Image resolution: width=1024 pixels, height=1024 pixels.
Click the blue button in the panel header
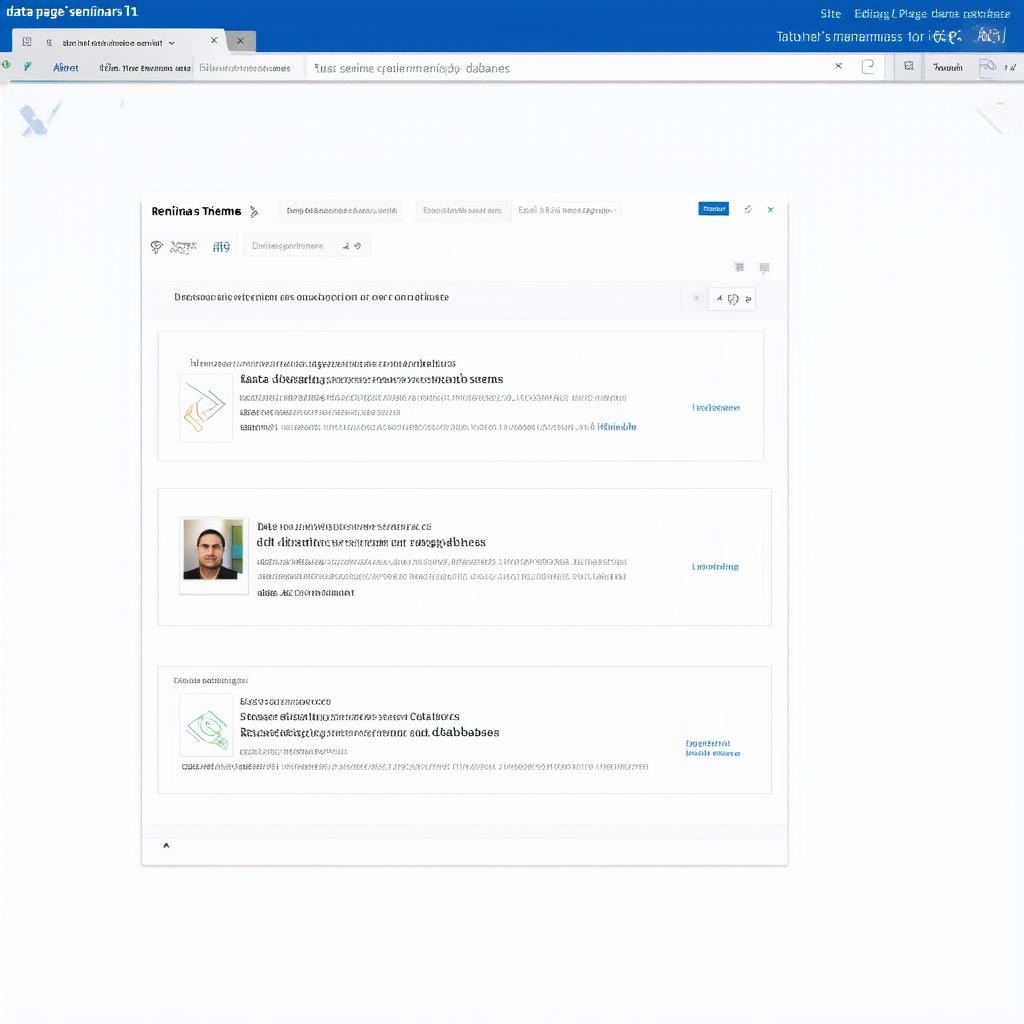tap(713, 209)
